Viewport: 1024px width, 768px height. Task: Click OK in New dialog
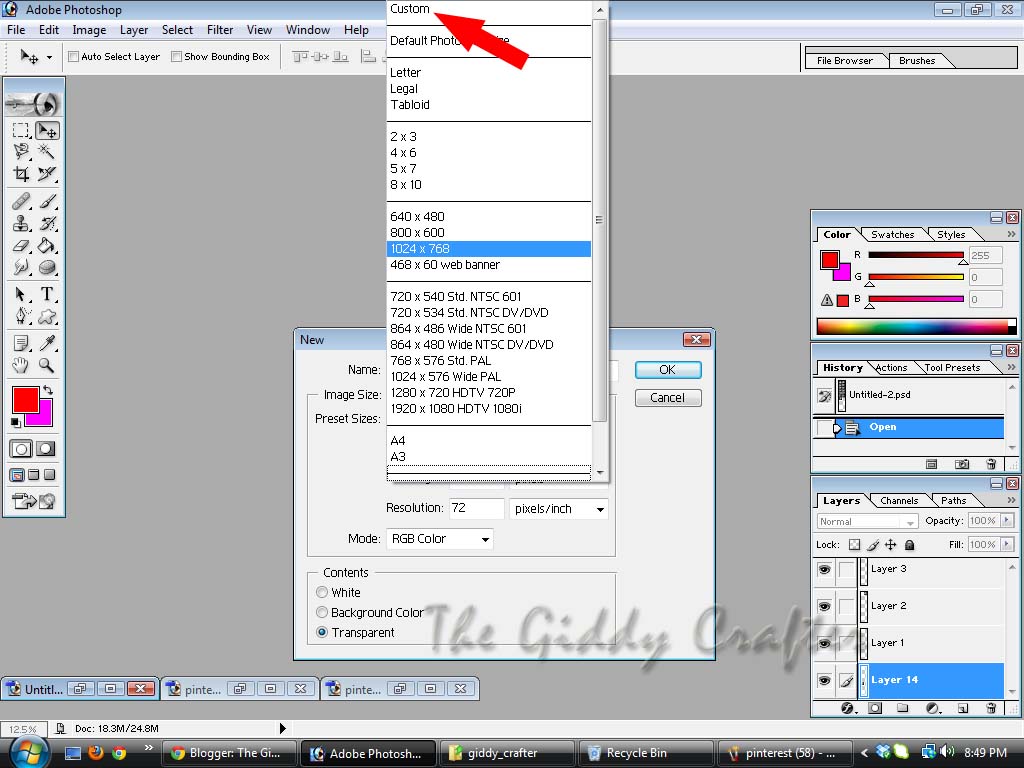668,370
